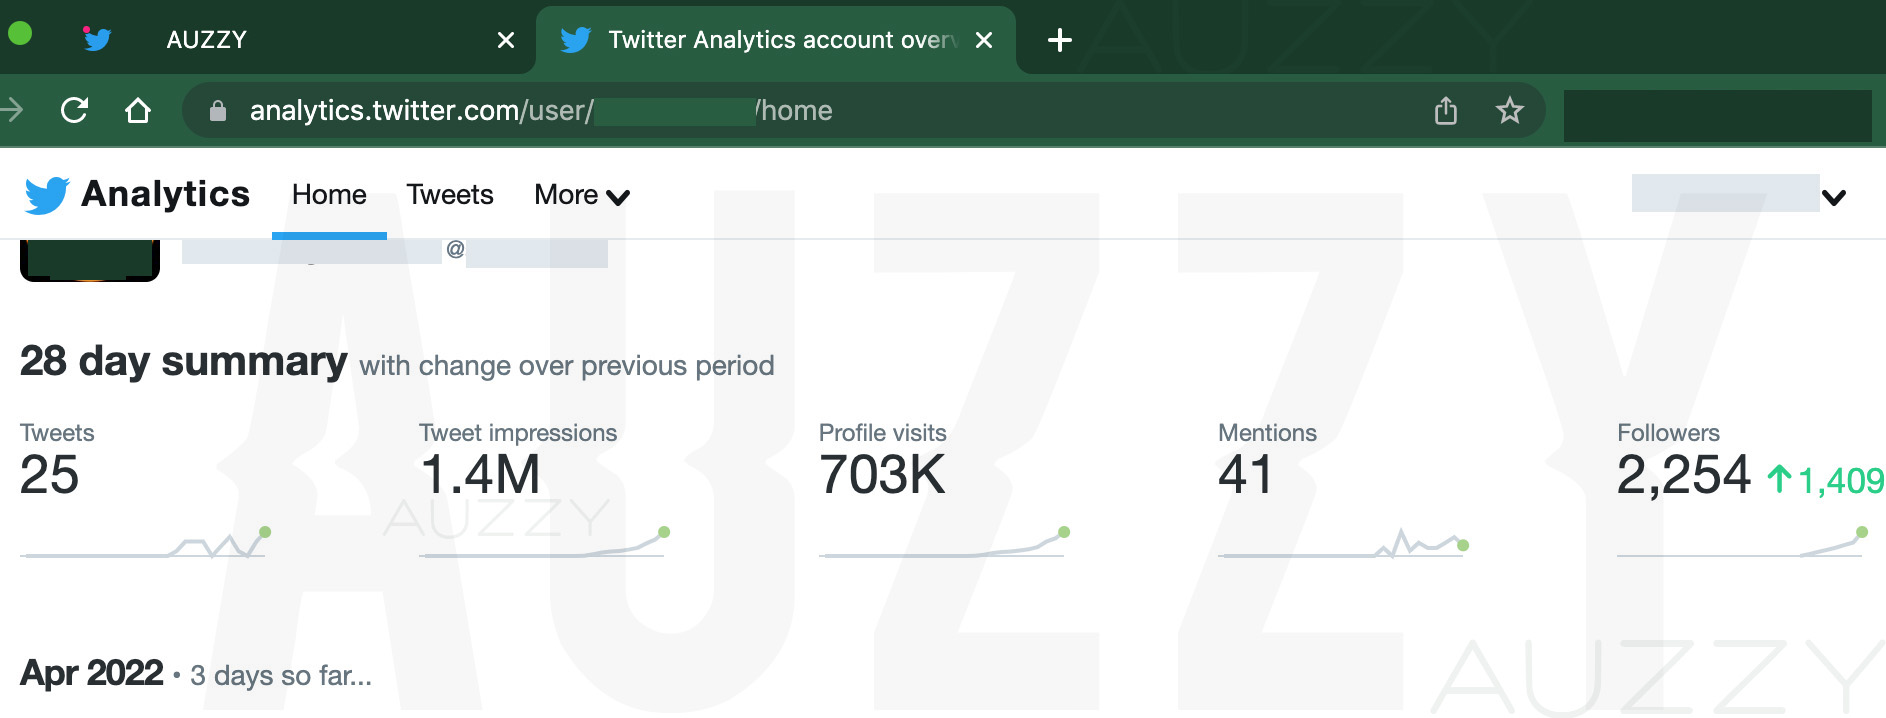Viewport: 1886px width, 718px height.
Task: Click the Followers count 2,254
Action: coord(1684,475)
